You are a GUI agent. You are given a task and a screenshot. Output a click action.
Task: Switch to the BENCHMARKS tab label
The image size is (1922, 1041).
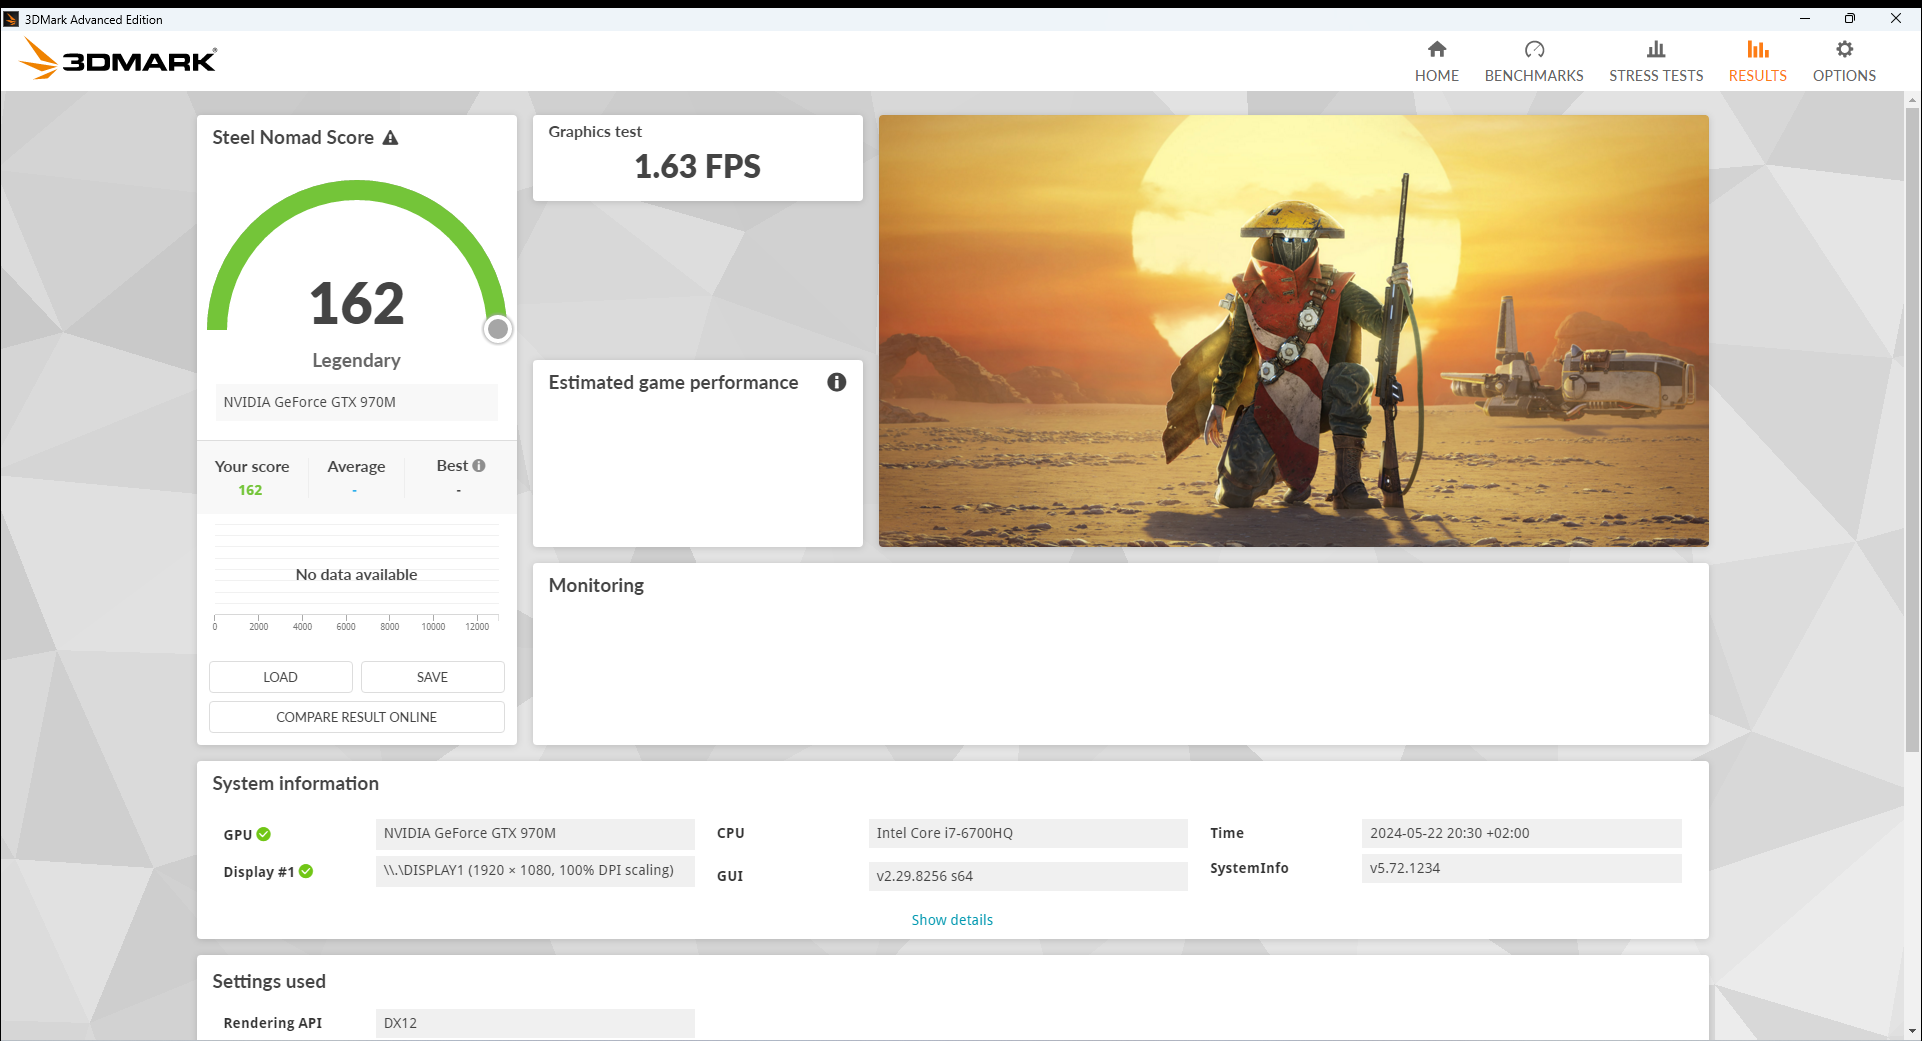point(1534,76)
